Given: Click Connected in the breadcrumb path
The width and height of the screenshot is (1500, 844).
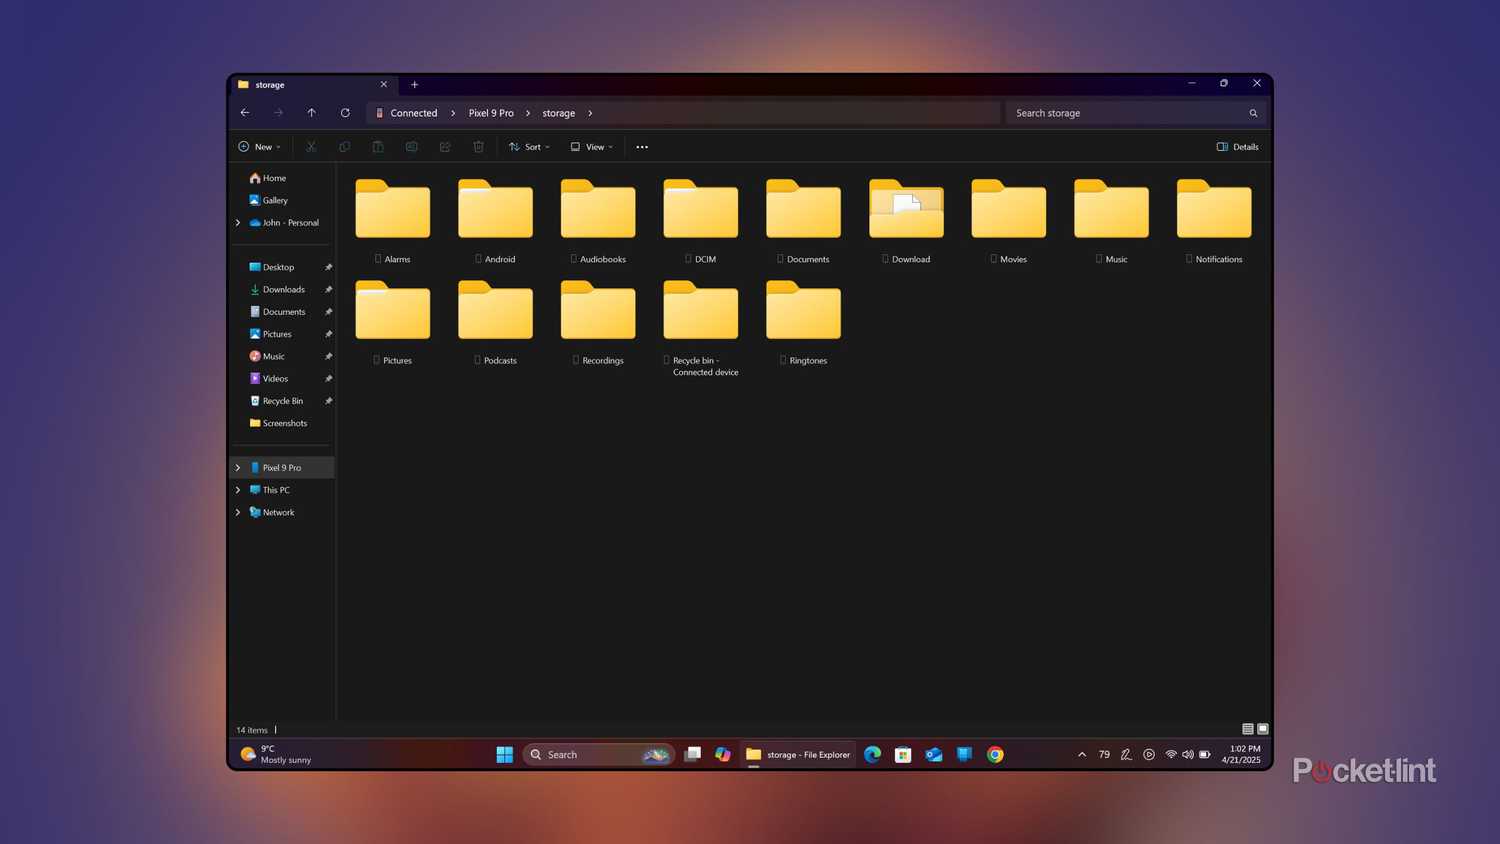Looking at the screenshot, I should 414,113.
